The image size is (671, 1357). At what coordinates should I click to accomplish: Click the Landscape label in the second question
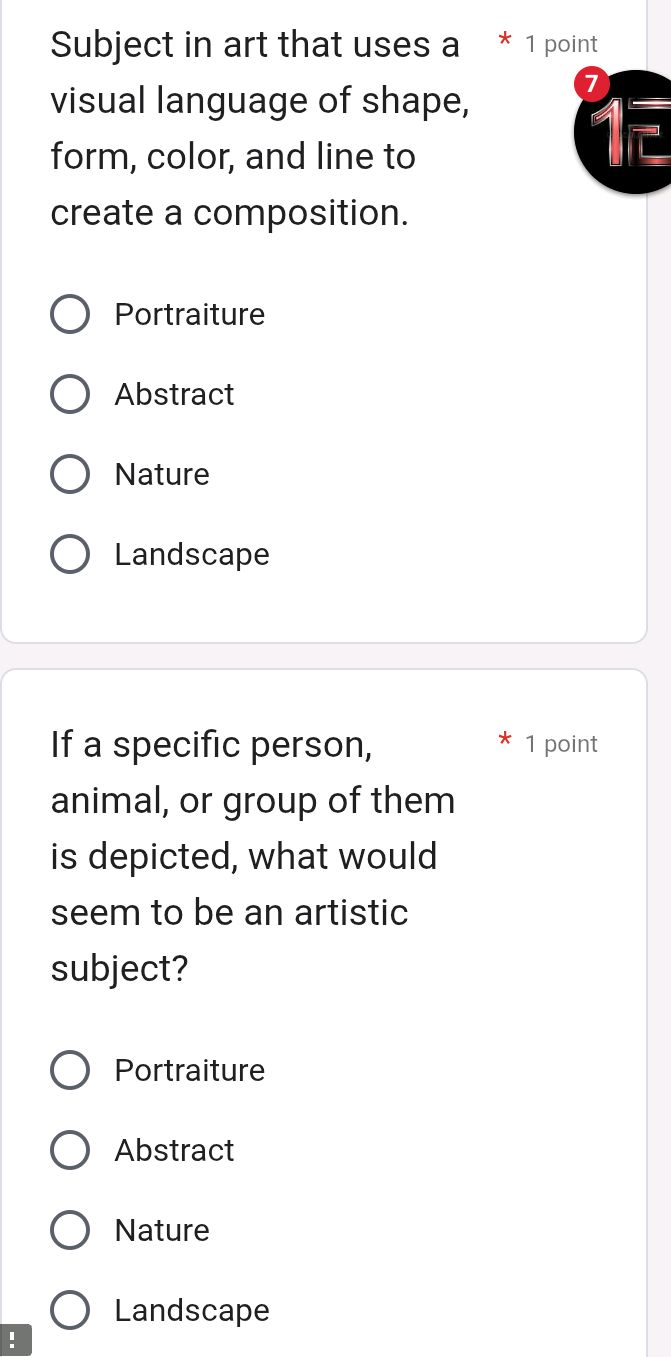(x=191, y=1310)
